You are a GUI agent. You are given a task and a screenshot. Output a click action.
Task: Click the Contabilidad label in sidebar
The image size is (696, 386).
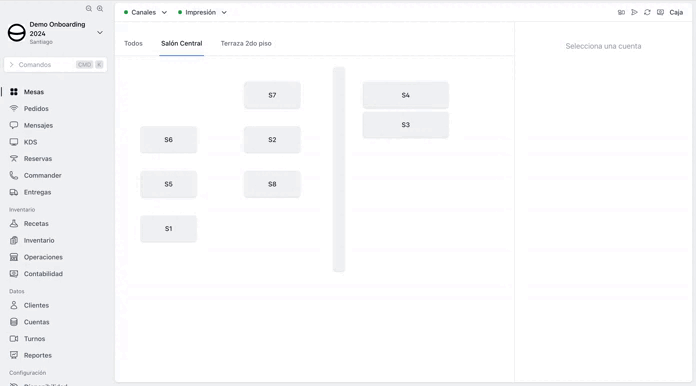click(43, 274)
